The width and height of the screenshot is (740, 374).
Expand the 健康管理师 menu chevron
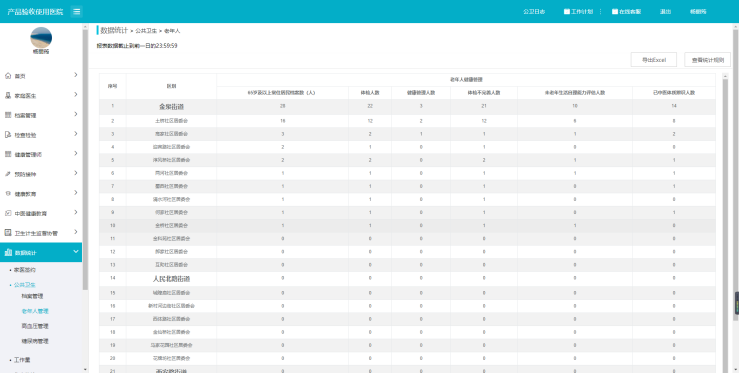(76, 154)
